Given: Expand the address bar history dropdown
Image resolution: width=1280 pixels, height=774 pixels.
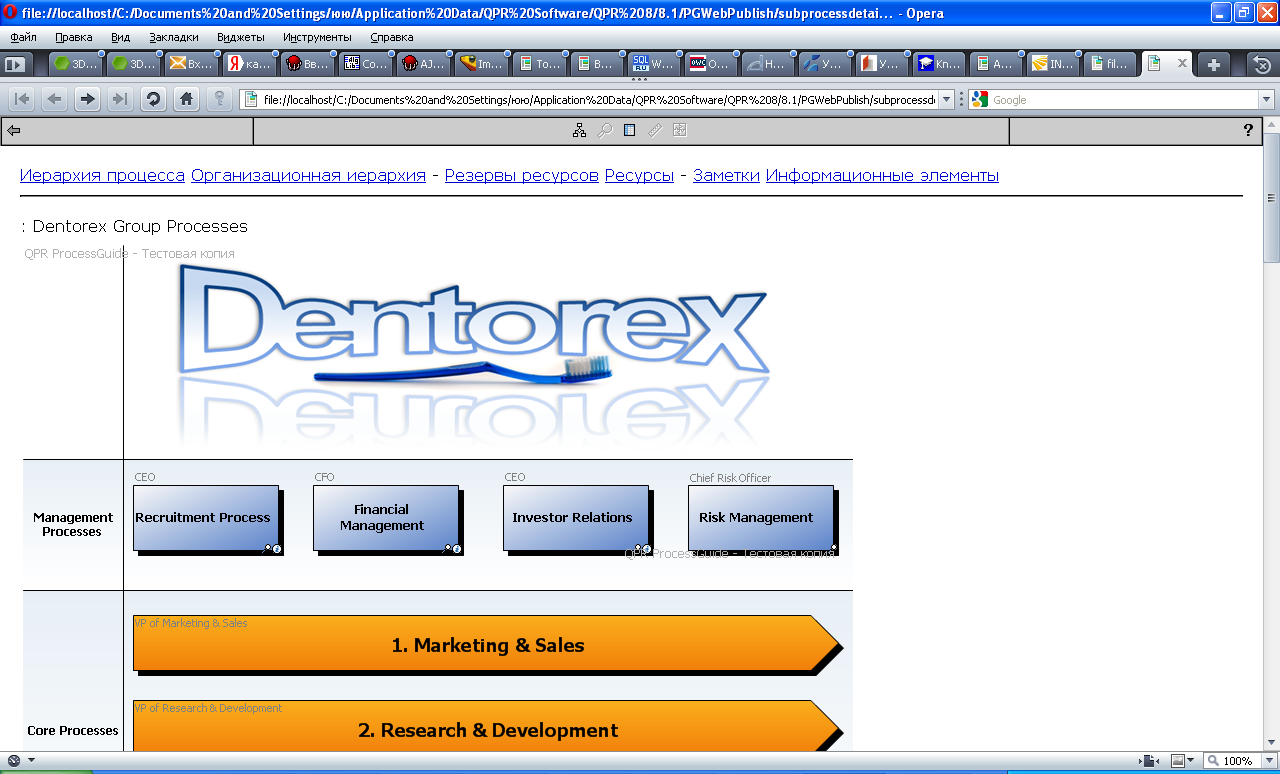Looking at the screenshot, I should [946, 99].
